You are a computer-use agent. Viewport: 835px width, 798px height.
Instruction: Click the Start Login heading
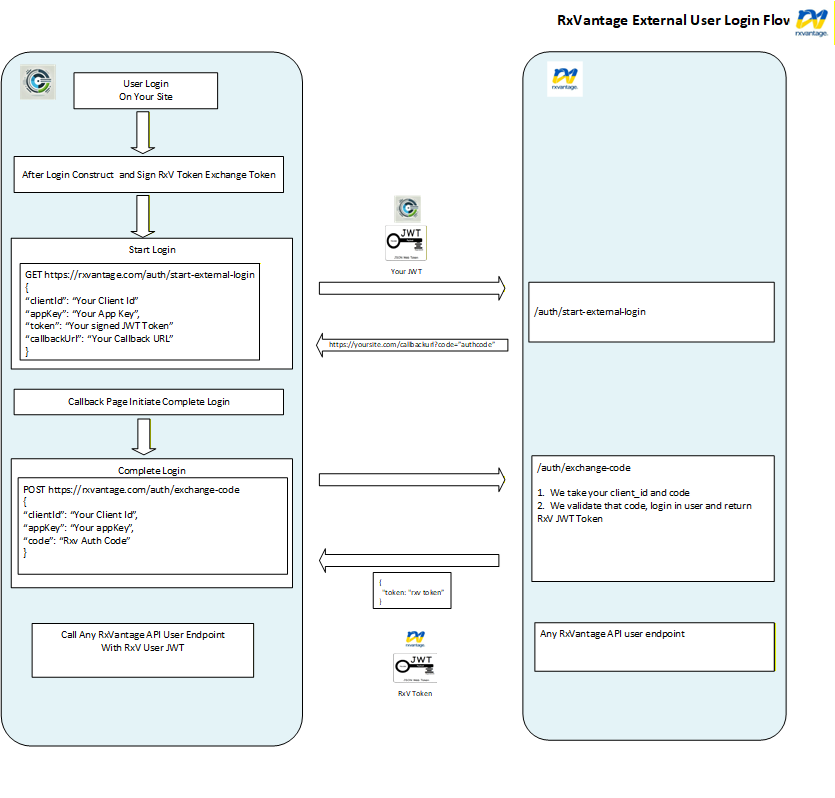(152, 250)
